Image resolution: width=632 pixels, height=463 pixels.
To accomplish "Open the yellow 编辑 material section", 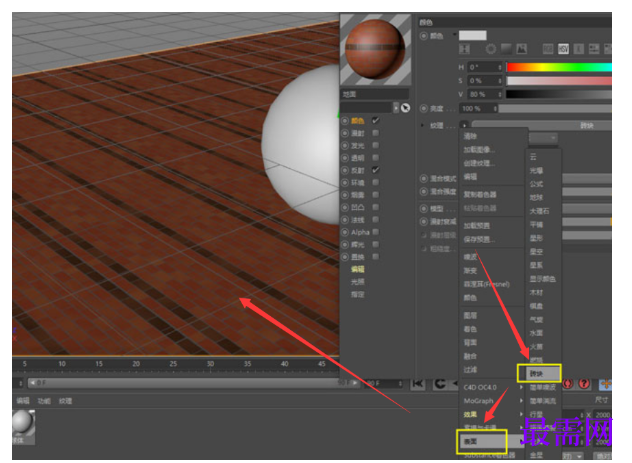I will [358, 269].
